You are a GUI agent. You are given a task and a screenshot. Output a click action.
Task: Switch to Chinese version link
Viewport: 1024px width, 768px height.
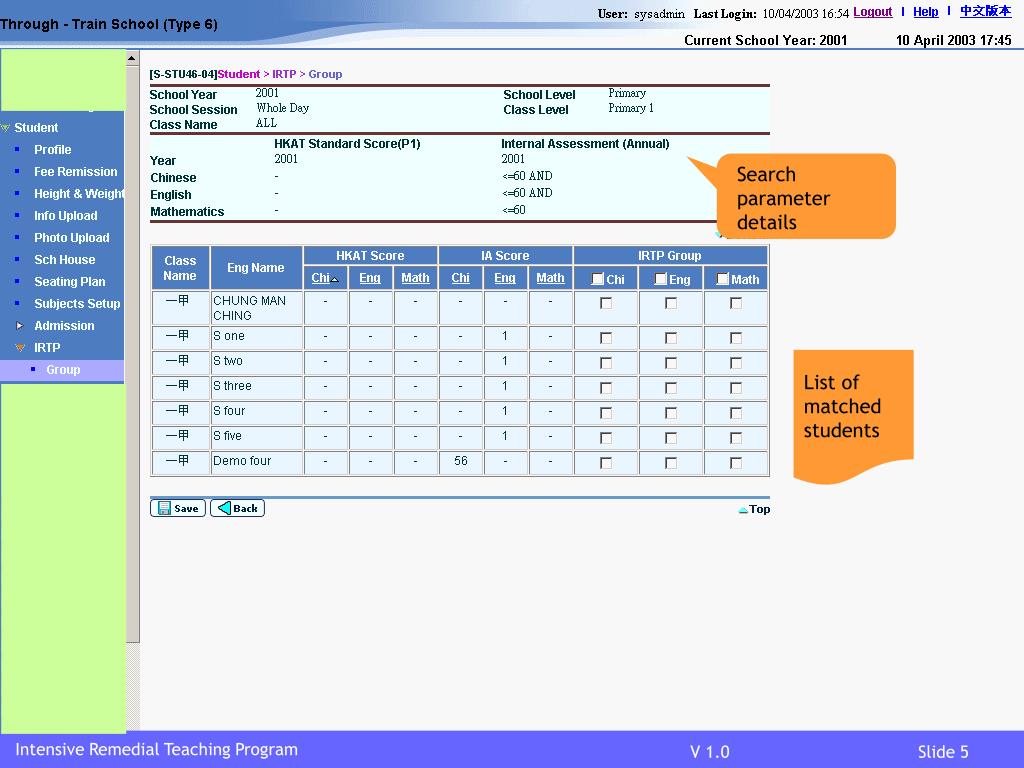click(985, 11)
